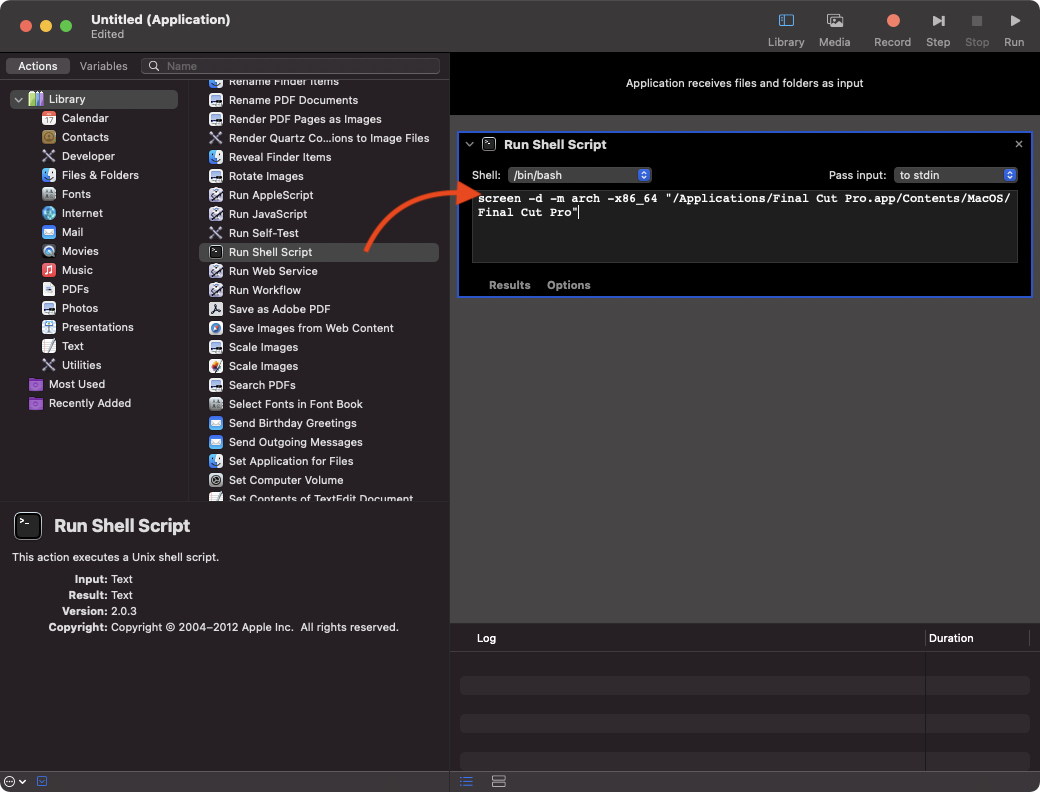Open the Pass input dropdown
This screenshot has width=1040, height=792.
[955, 175]
